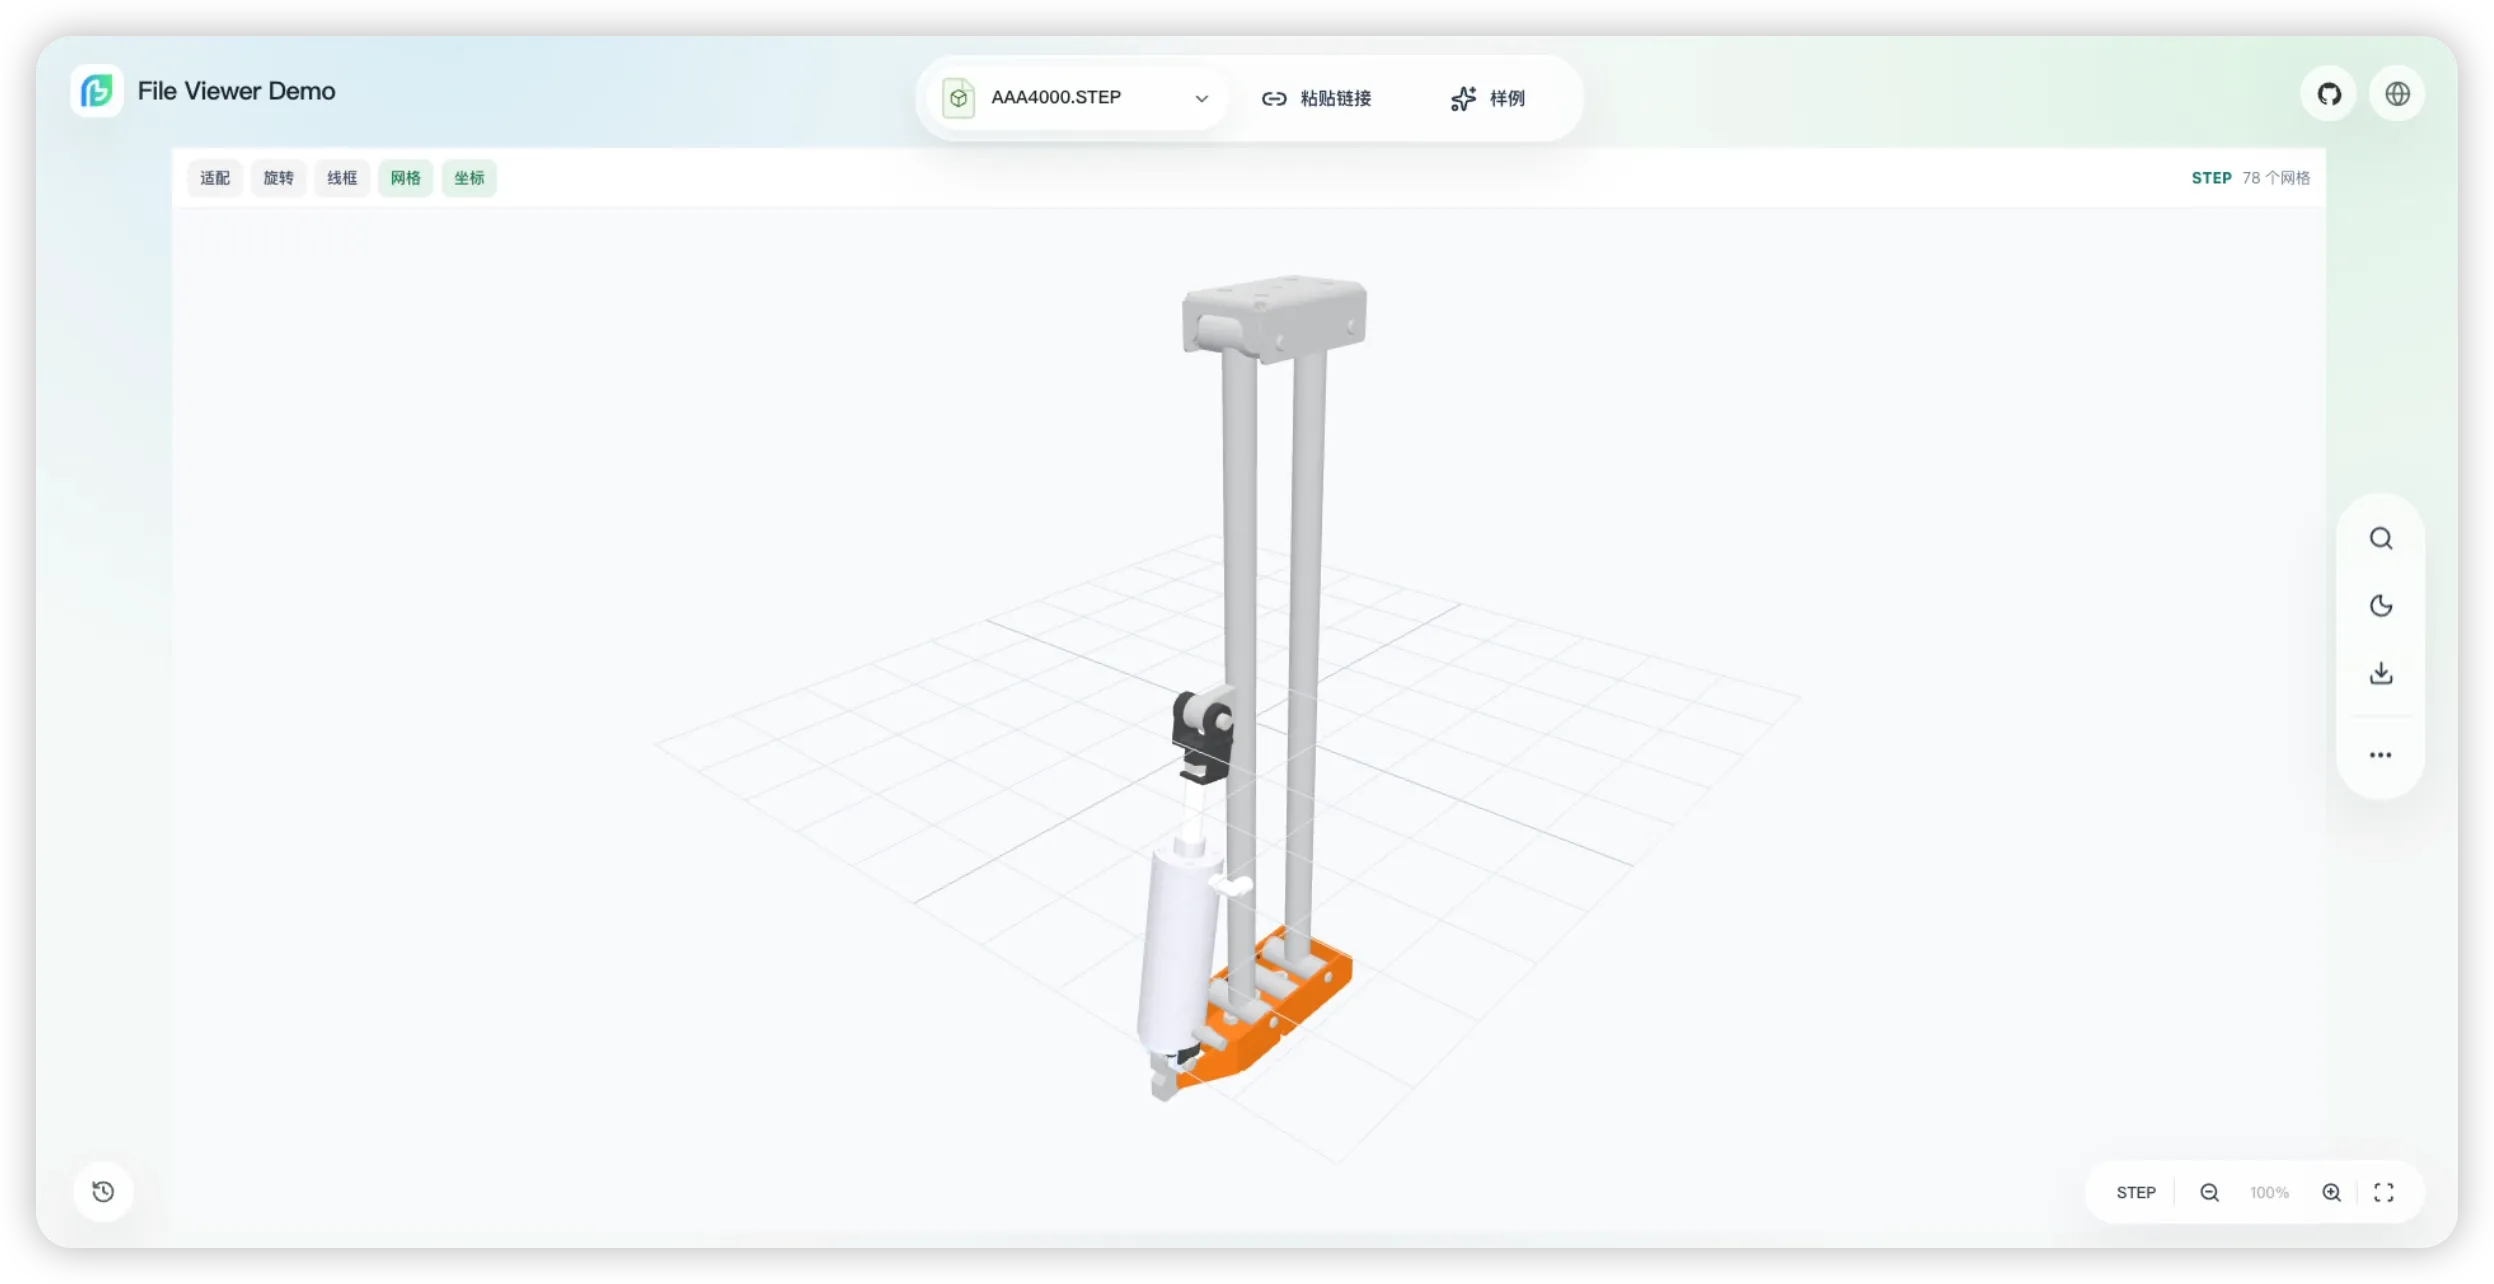Viewport: 2494px width, 1284px height.
Task: Toggle 旋转 auto-rotate
Action: click(278, 178)
